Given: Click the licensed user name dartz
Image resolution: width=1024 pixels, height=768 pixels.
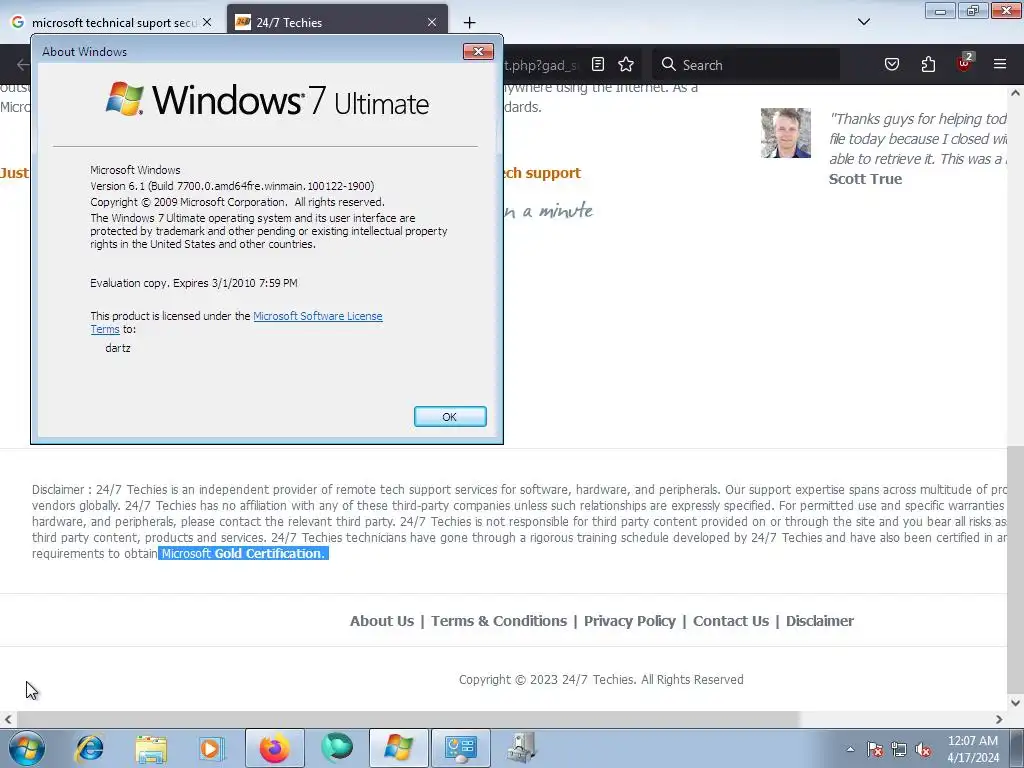Looking at the screenshot, I should coord(118,348).
